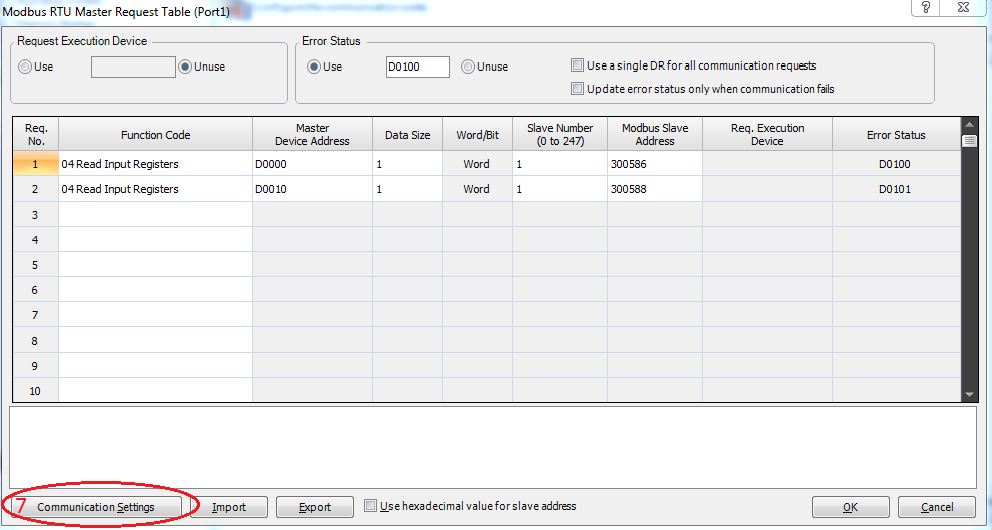
Task: Click empty Function Code cell in row 3
Action: (x=156, y=215)
